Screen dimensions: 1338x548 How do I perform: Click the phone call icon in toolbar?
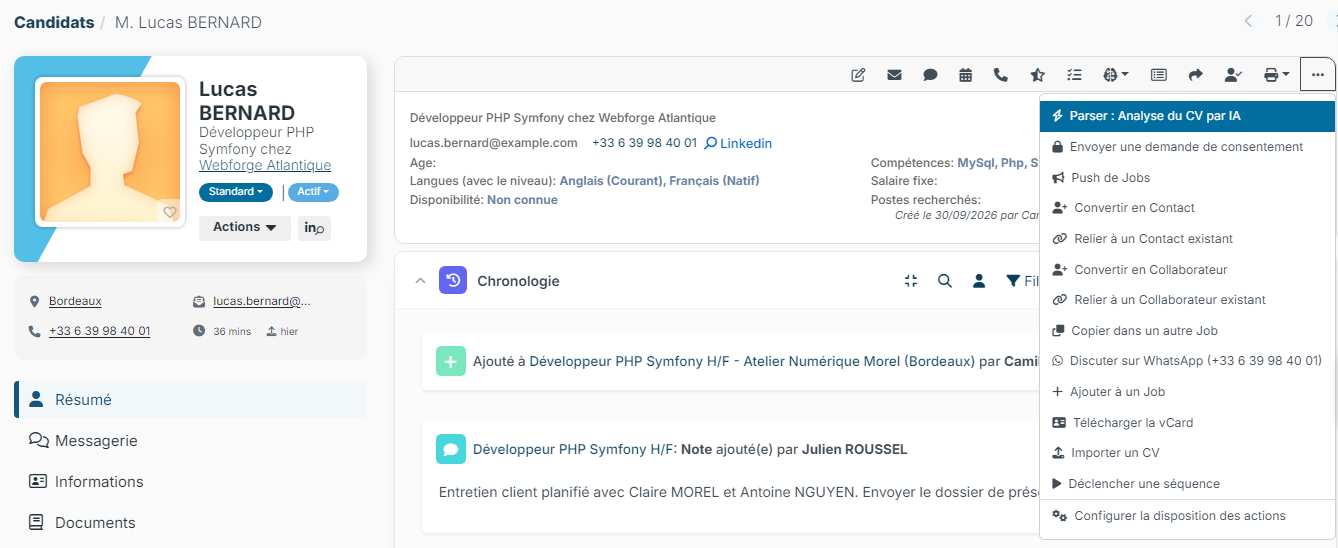coord(1000,75)
